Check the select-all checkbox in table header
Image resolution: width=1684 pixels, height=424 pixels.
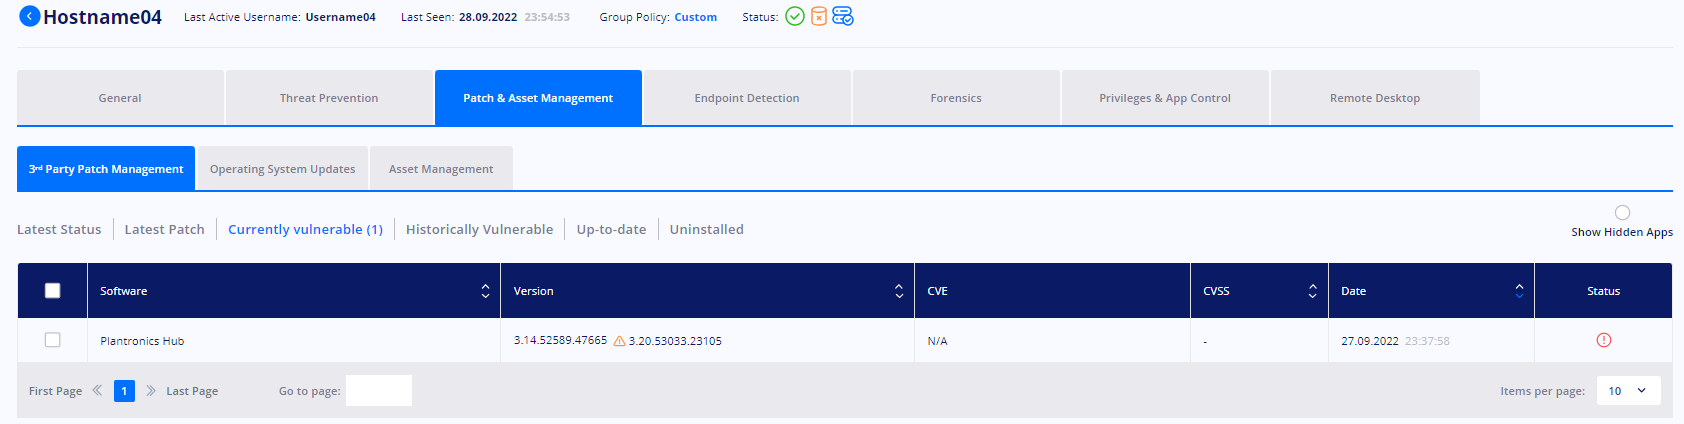pos(53,291)
